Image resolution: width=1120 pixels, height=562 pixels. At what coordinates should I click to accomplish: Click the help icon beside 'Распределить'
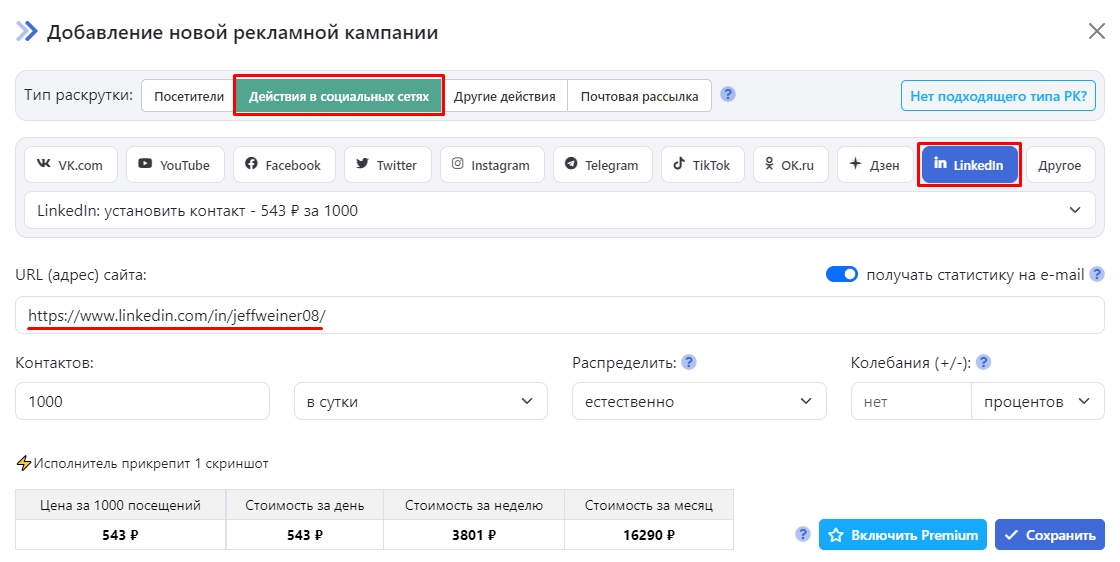pyautogui.click(x=689, y=362)
